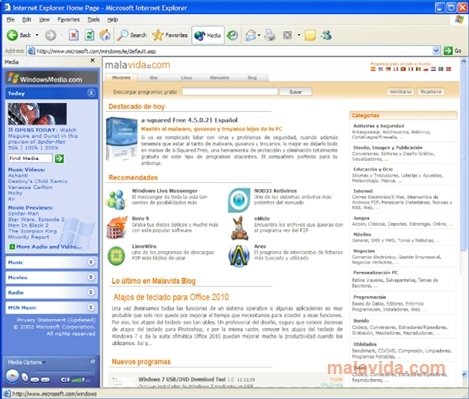The image size is (469, 399).
Task: Click green Find Media go arrow
Action: (x=60, y=159)
